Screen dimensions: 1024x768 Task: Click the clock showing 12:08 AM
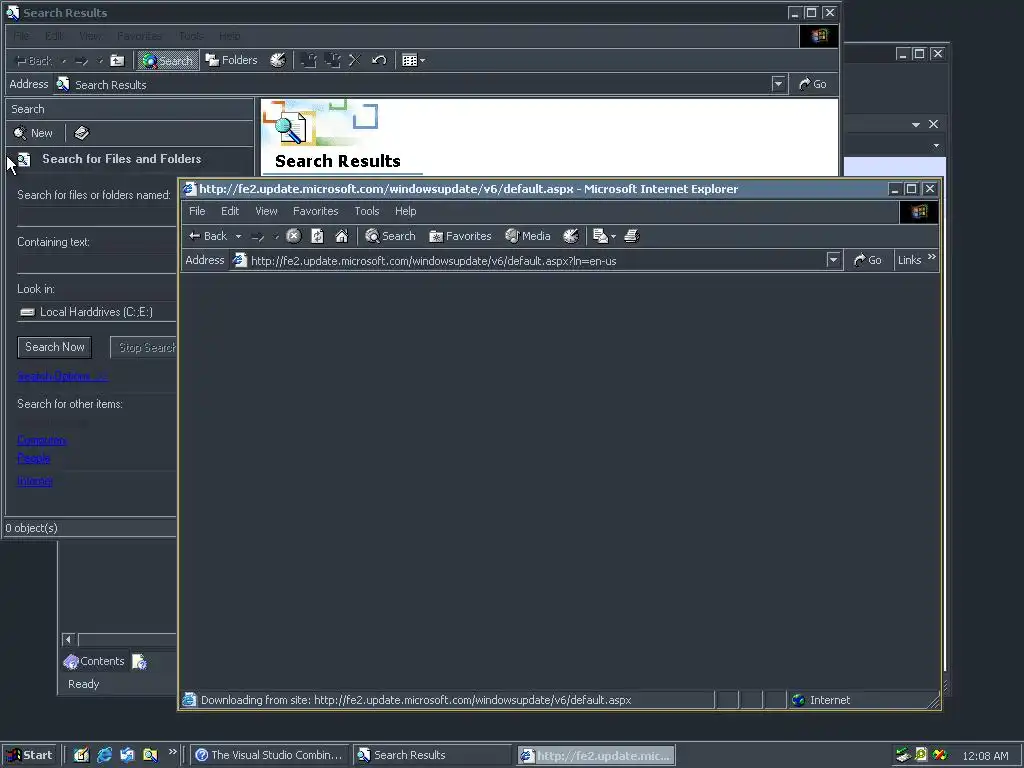(985, 756)
